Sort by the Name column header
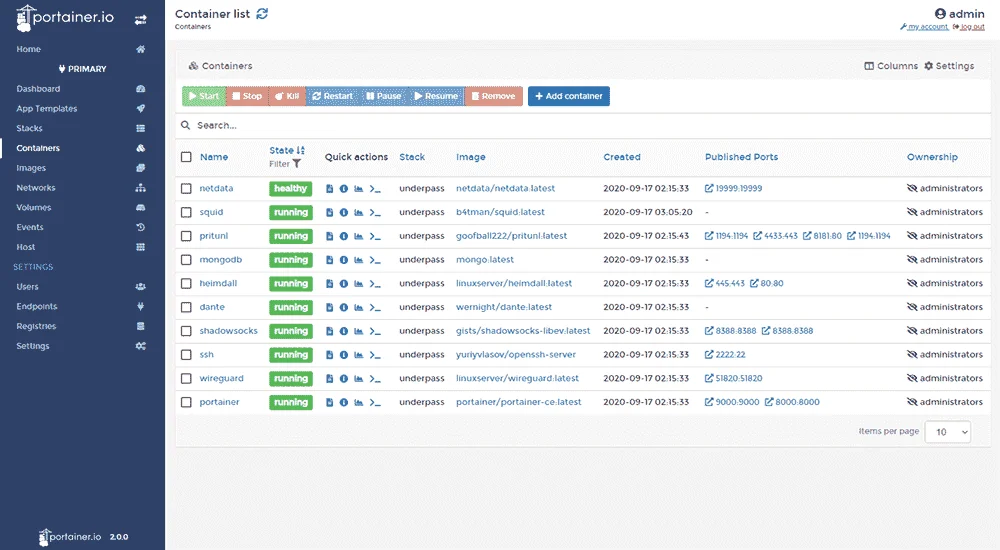Screen dimensions: 1000x550 coord(214,157)
